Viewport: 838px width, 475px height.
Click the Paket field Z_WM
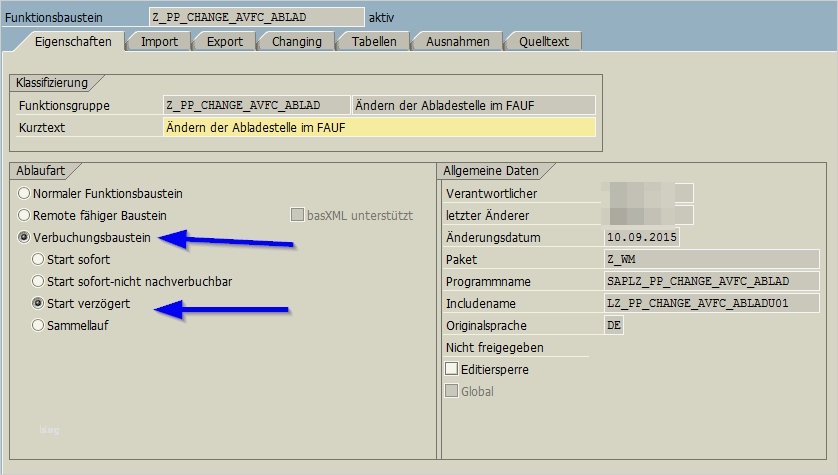pos(711,259)
